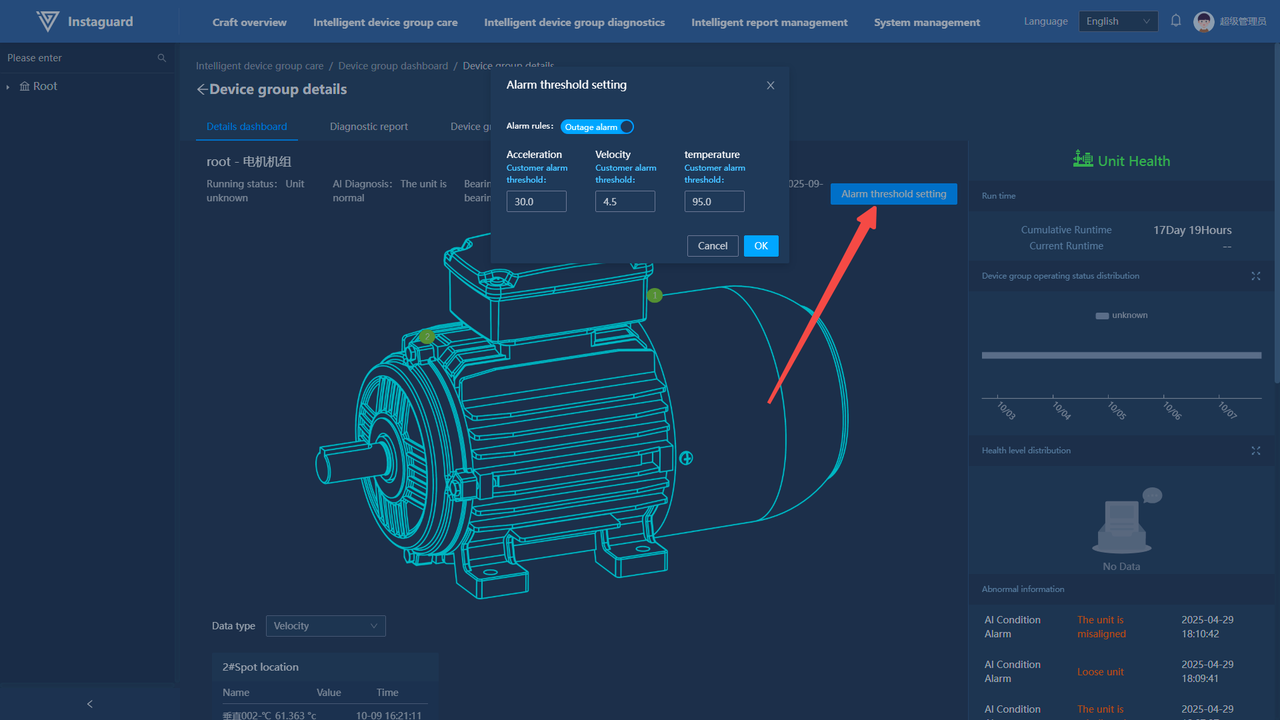Open the Language dropdown
The height and width of the screenshot is (720, 1280).
(1117, 21)
